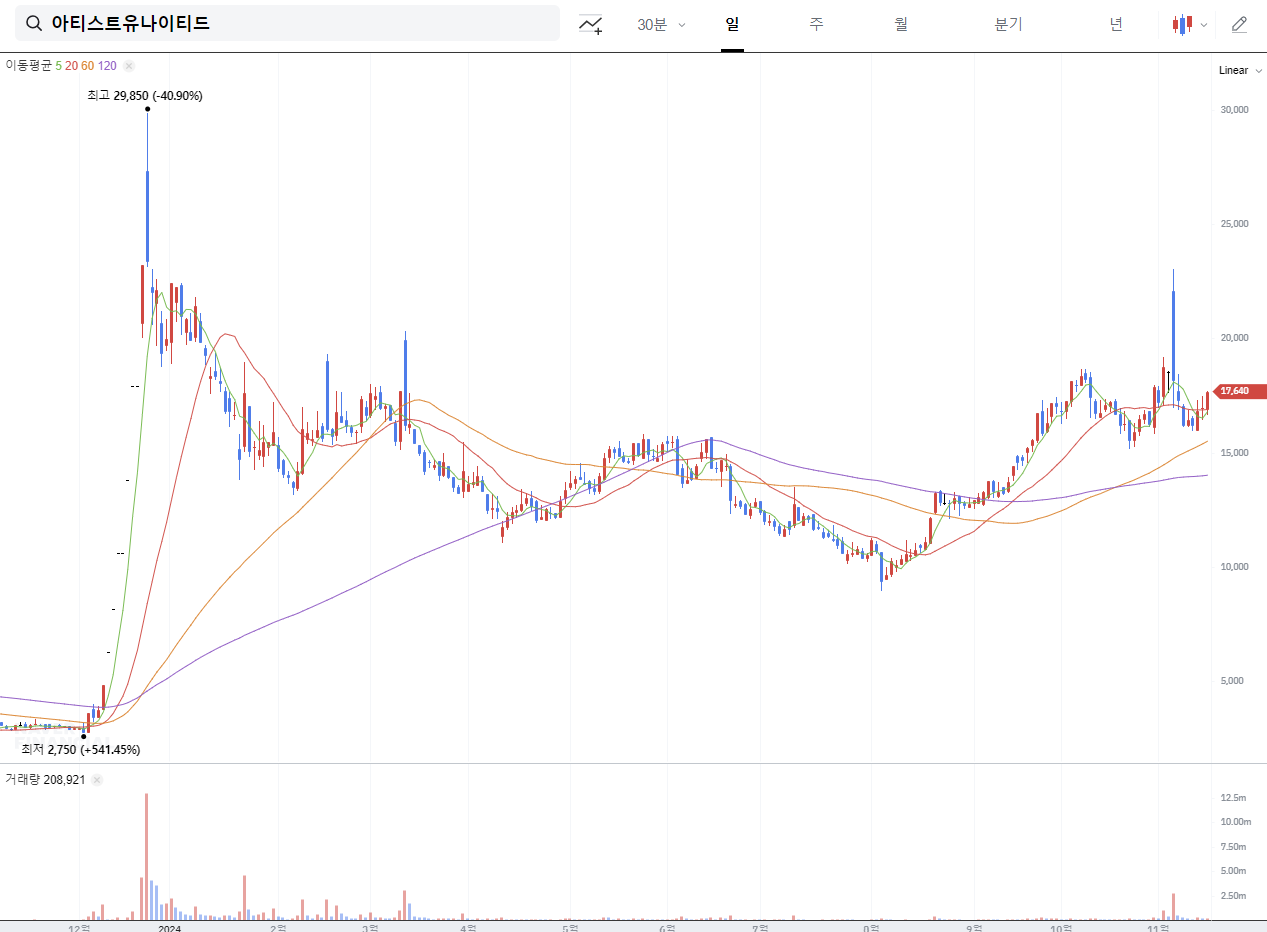This screenshot has height=932, width=1267.
Task: Open the add indicator line-chart icon
Action: pos(591,25)
